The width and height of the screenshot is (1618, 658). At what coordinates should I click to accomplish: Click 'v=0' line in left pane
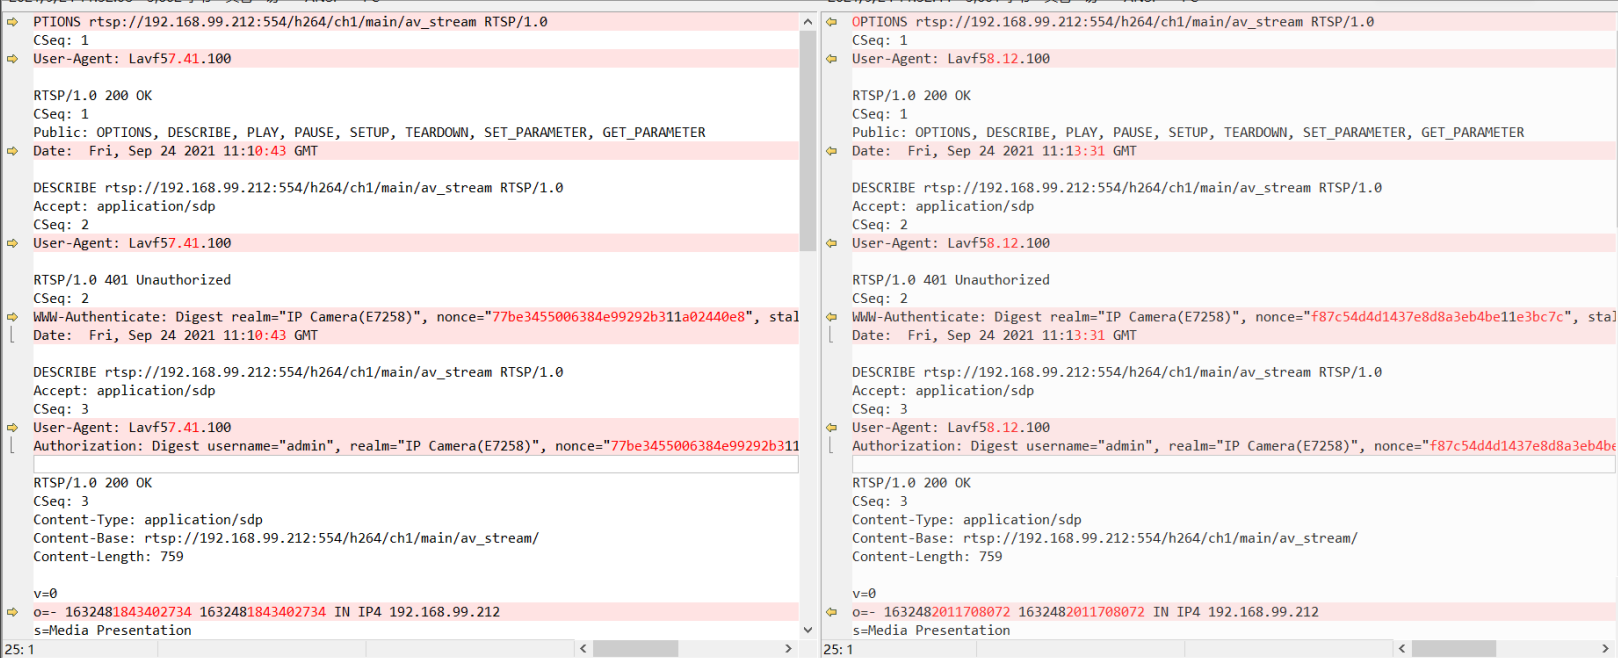pyautogui.click(x=45, y=594)
